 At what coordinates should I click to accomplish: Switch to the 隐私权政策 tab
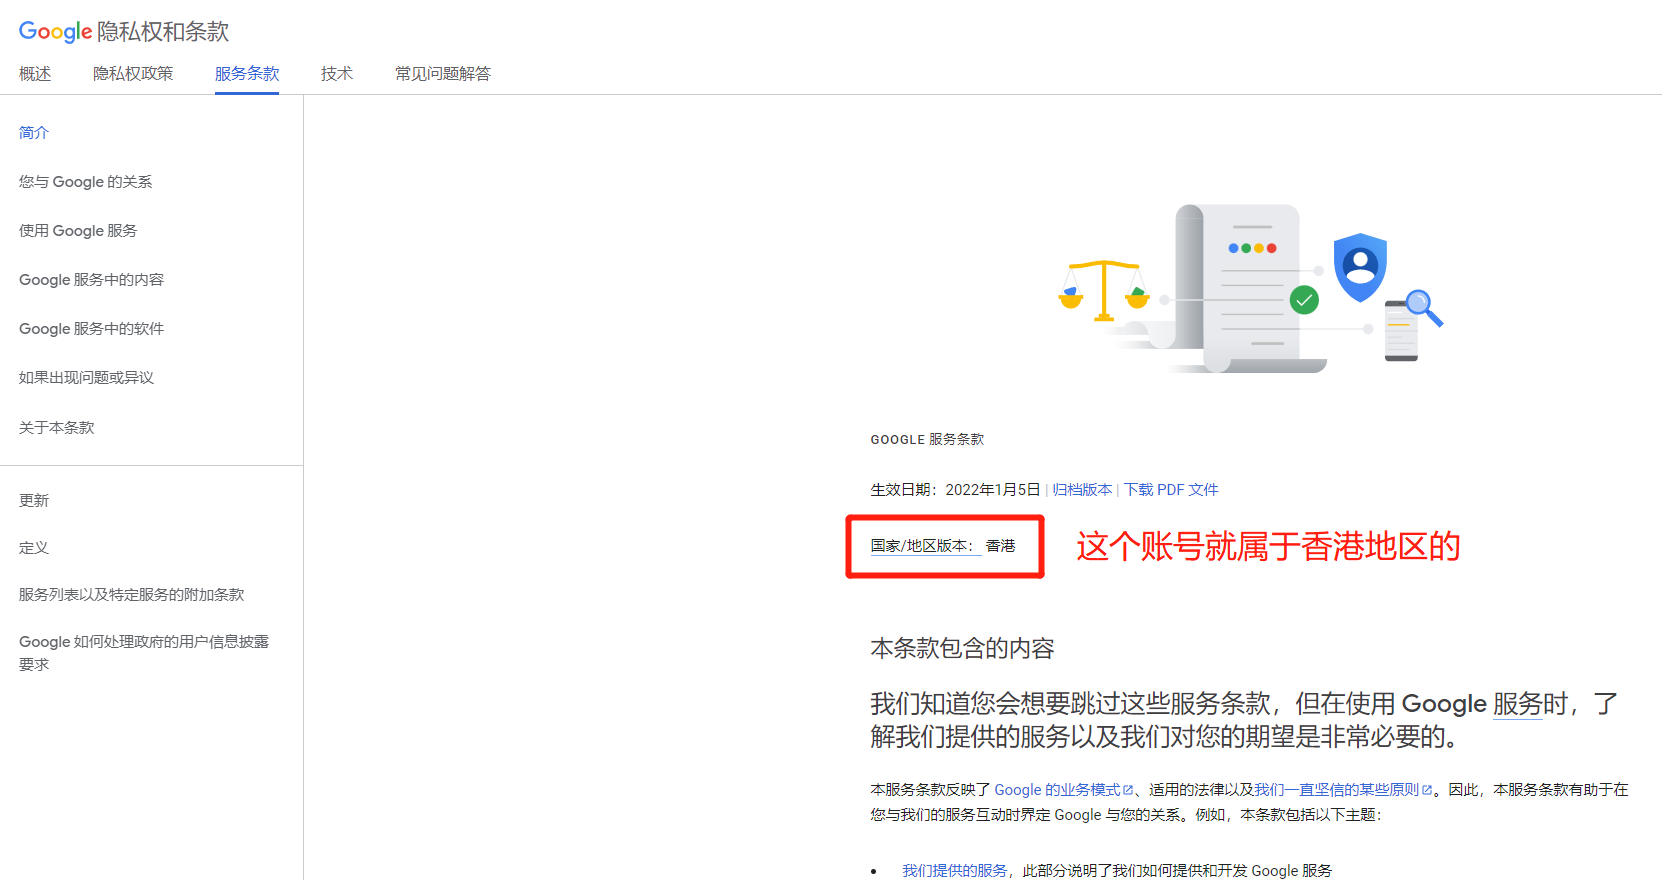[133, 74]
